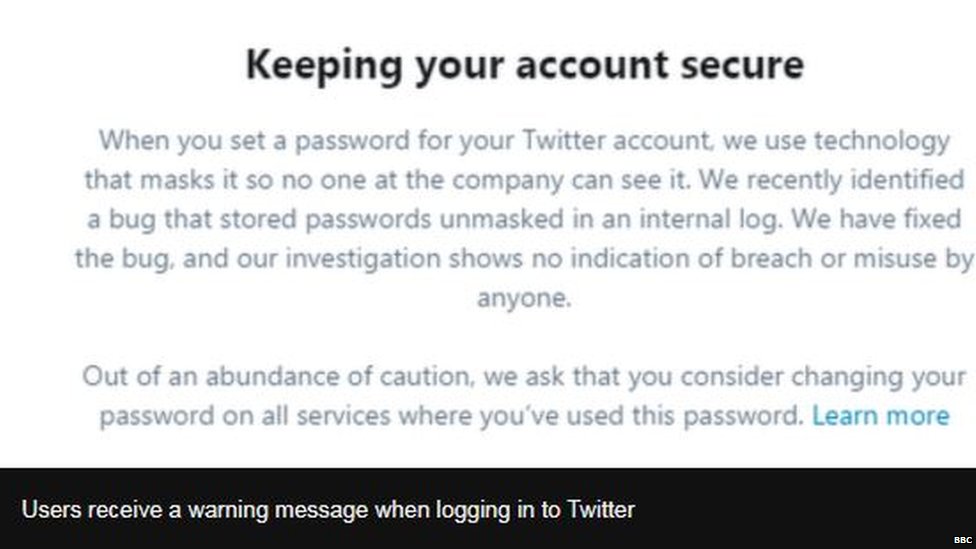The height and width of the screenshot is (549, 976).
Task: Open the Learn more link
Action: click(x=880, y=416)
